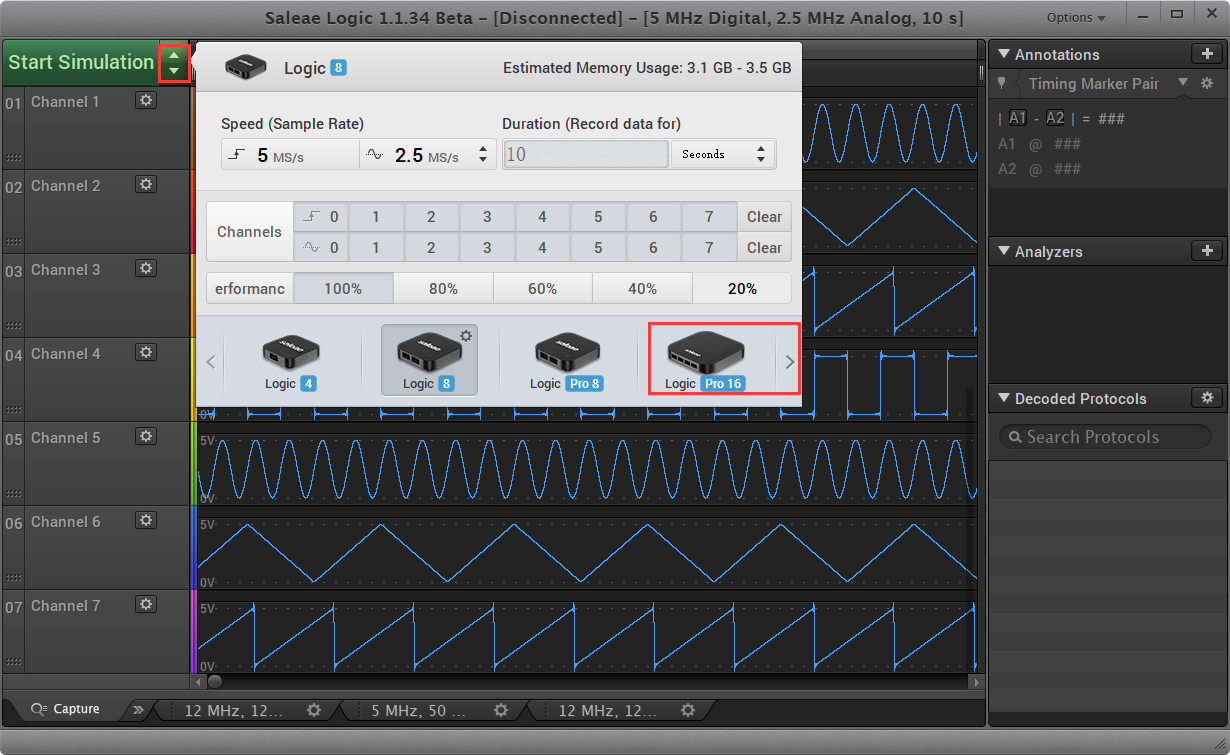Click the Start Simulation button
The image size is (1230, 755).
[81, 62]
